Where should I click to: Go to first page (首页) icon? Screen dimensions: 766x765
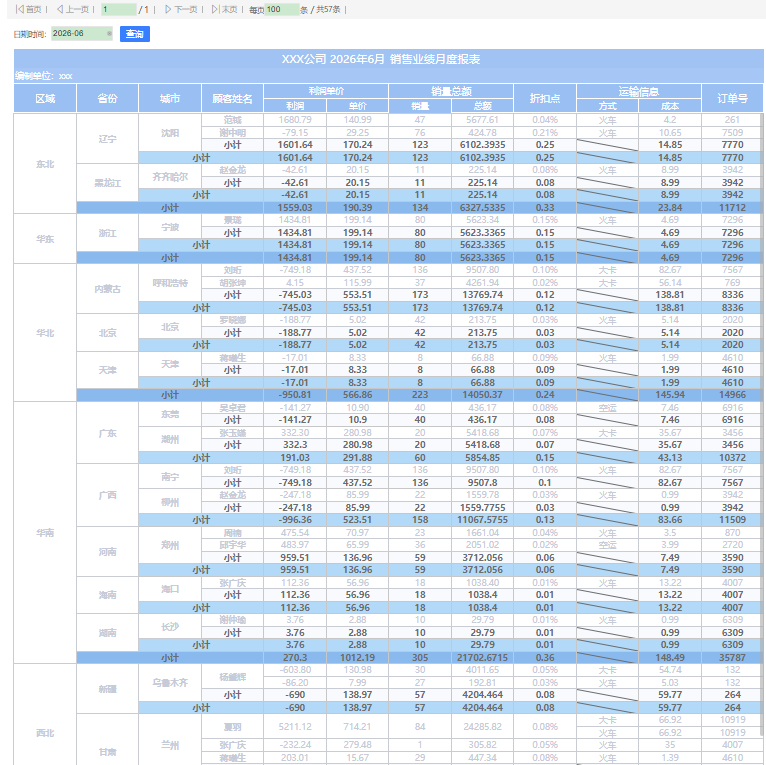point(20,9)
